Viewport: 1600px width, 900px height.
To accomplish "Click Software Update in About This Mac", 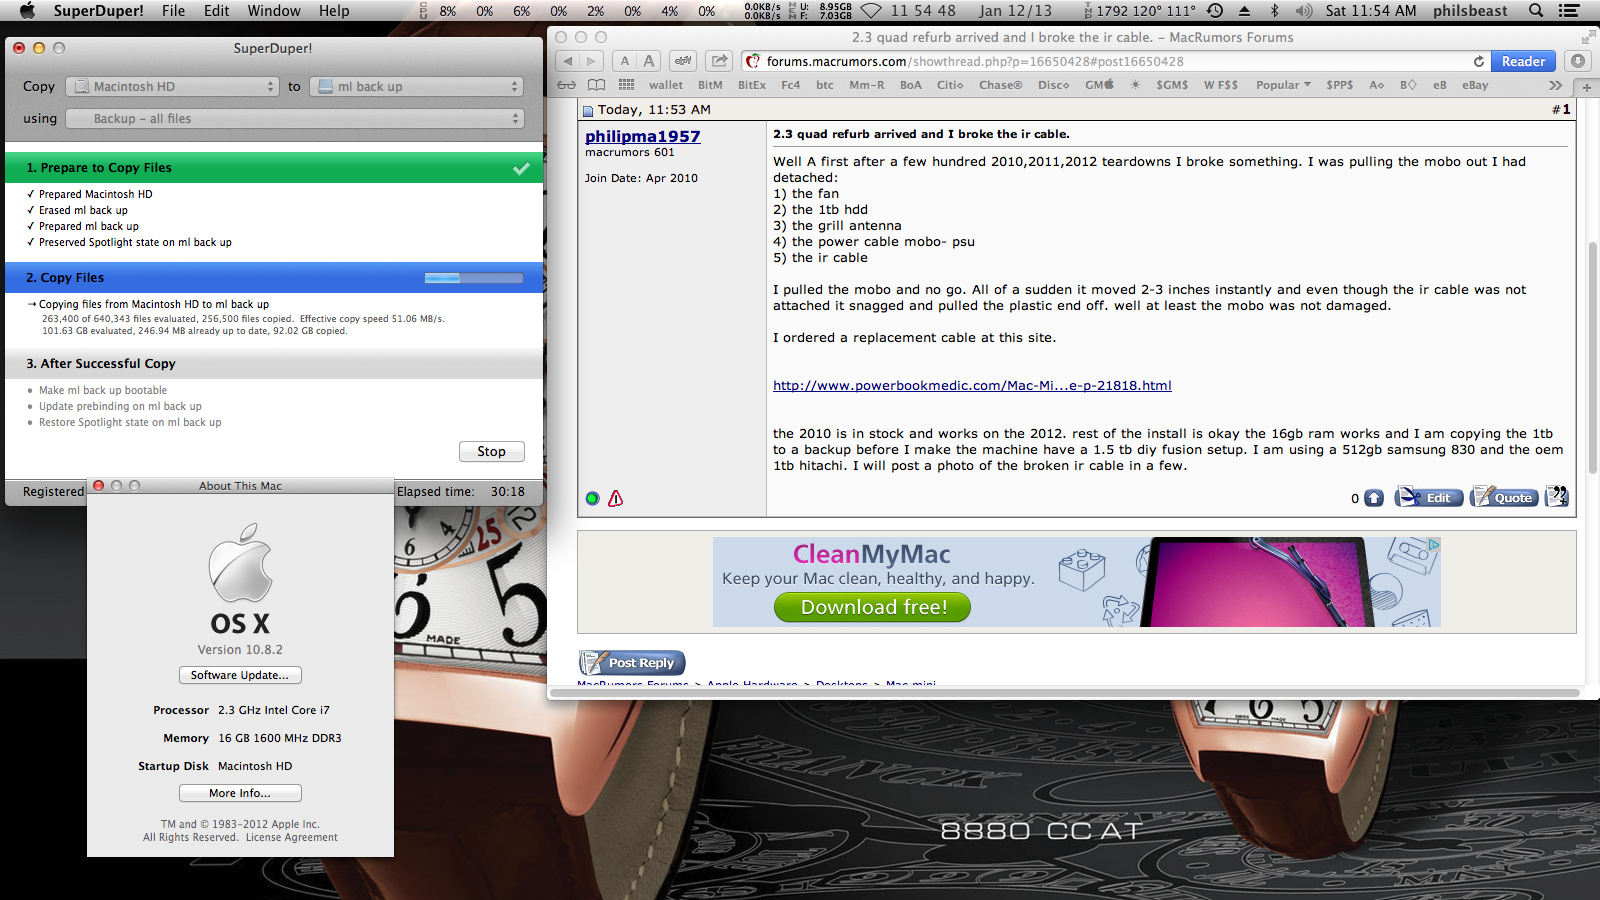I will point(240,675).
